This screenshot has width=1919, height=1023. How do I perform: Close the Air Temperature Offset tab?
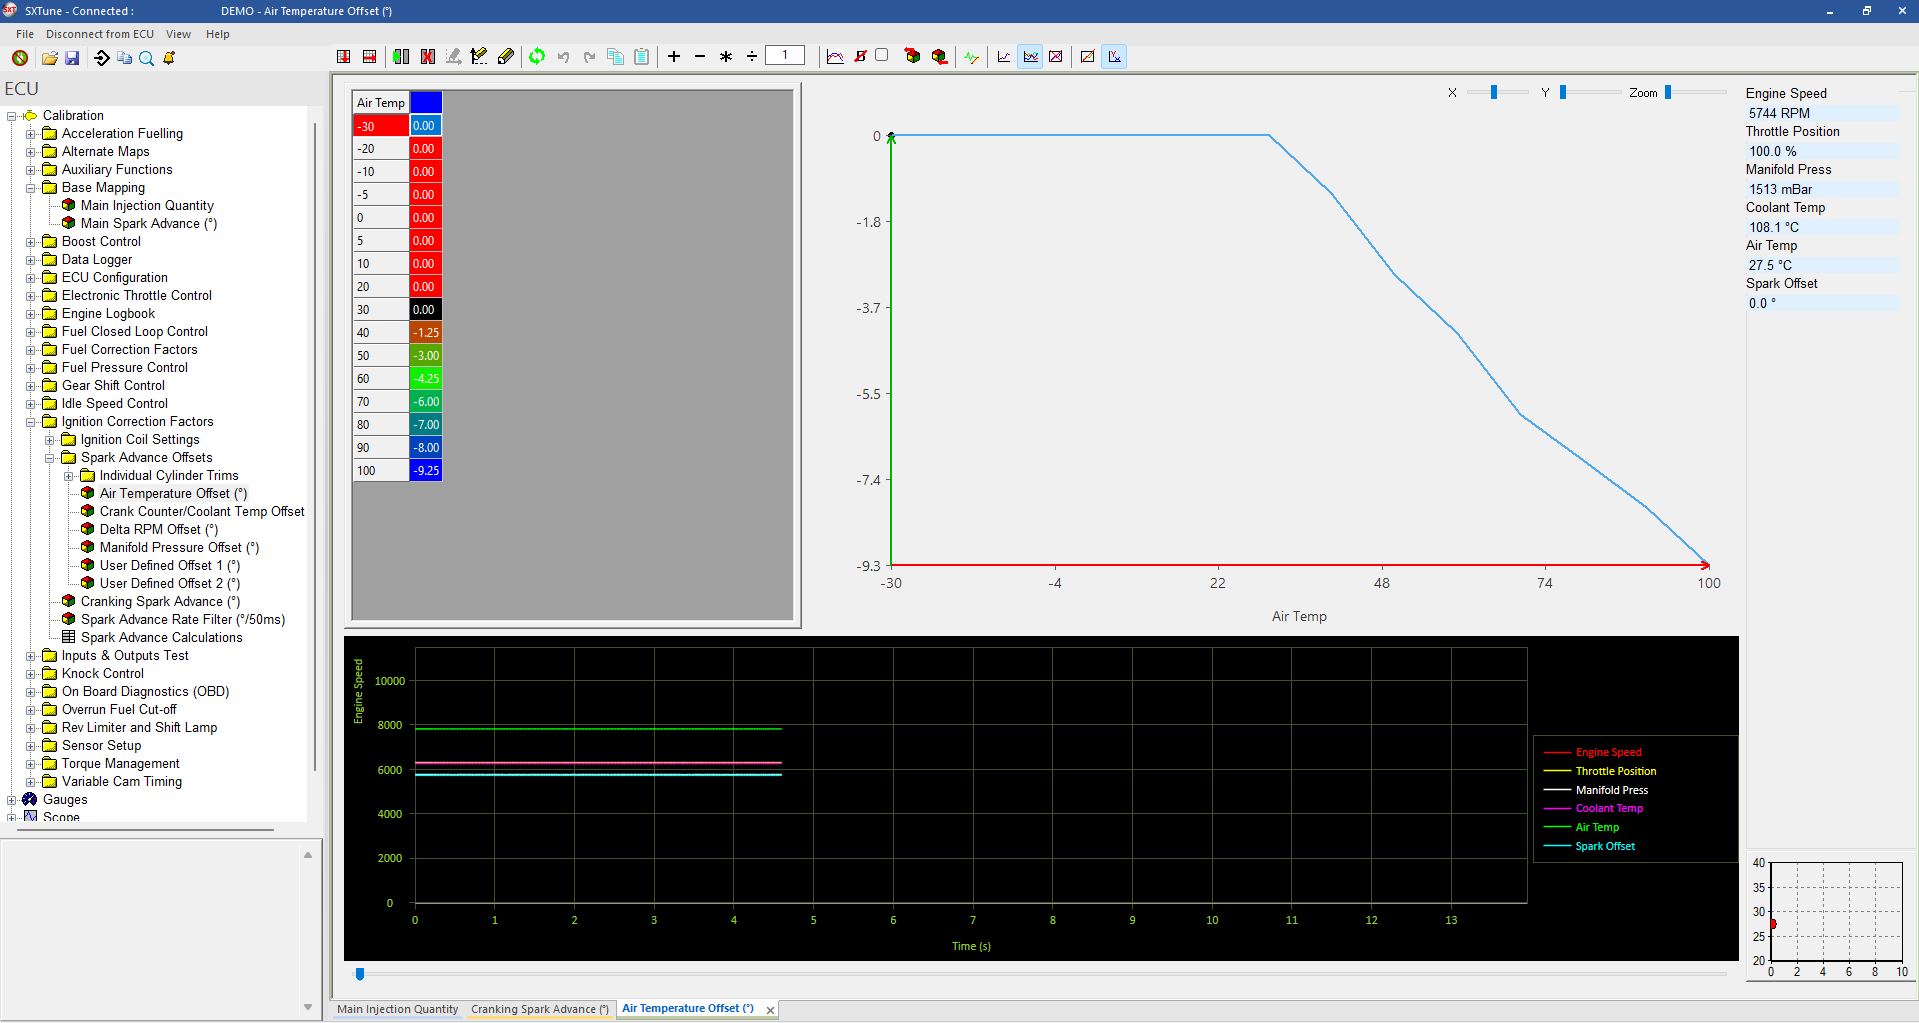pos(770,1010)
